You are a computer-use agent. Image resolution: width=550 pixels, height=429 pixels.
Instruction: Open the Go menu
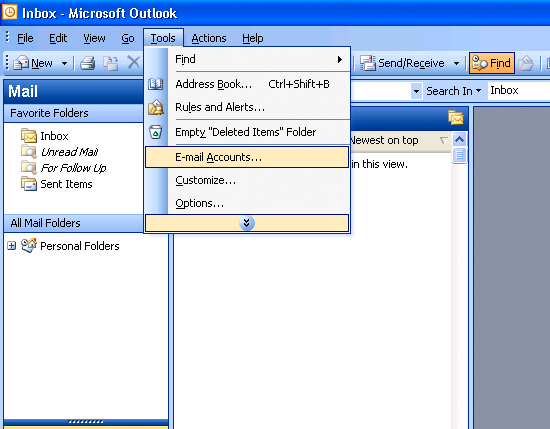pyautogui.click(x=128, y=38)
